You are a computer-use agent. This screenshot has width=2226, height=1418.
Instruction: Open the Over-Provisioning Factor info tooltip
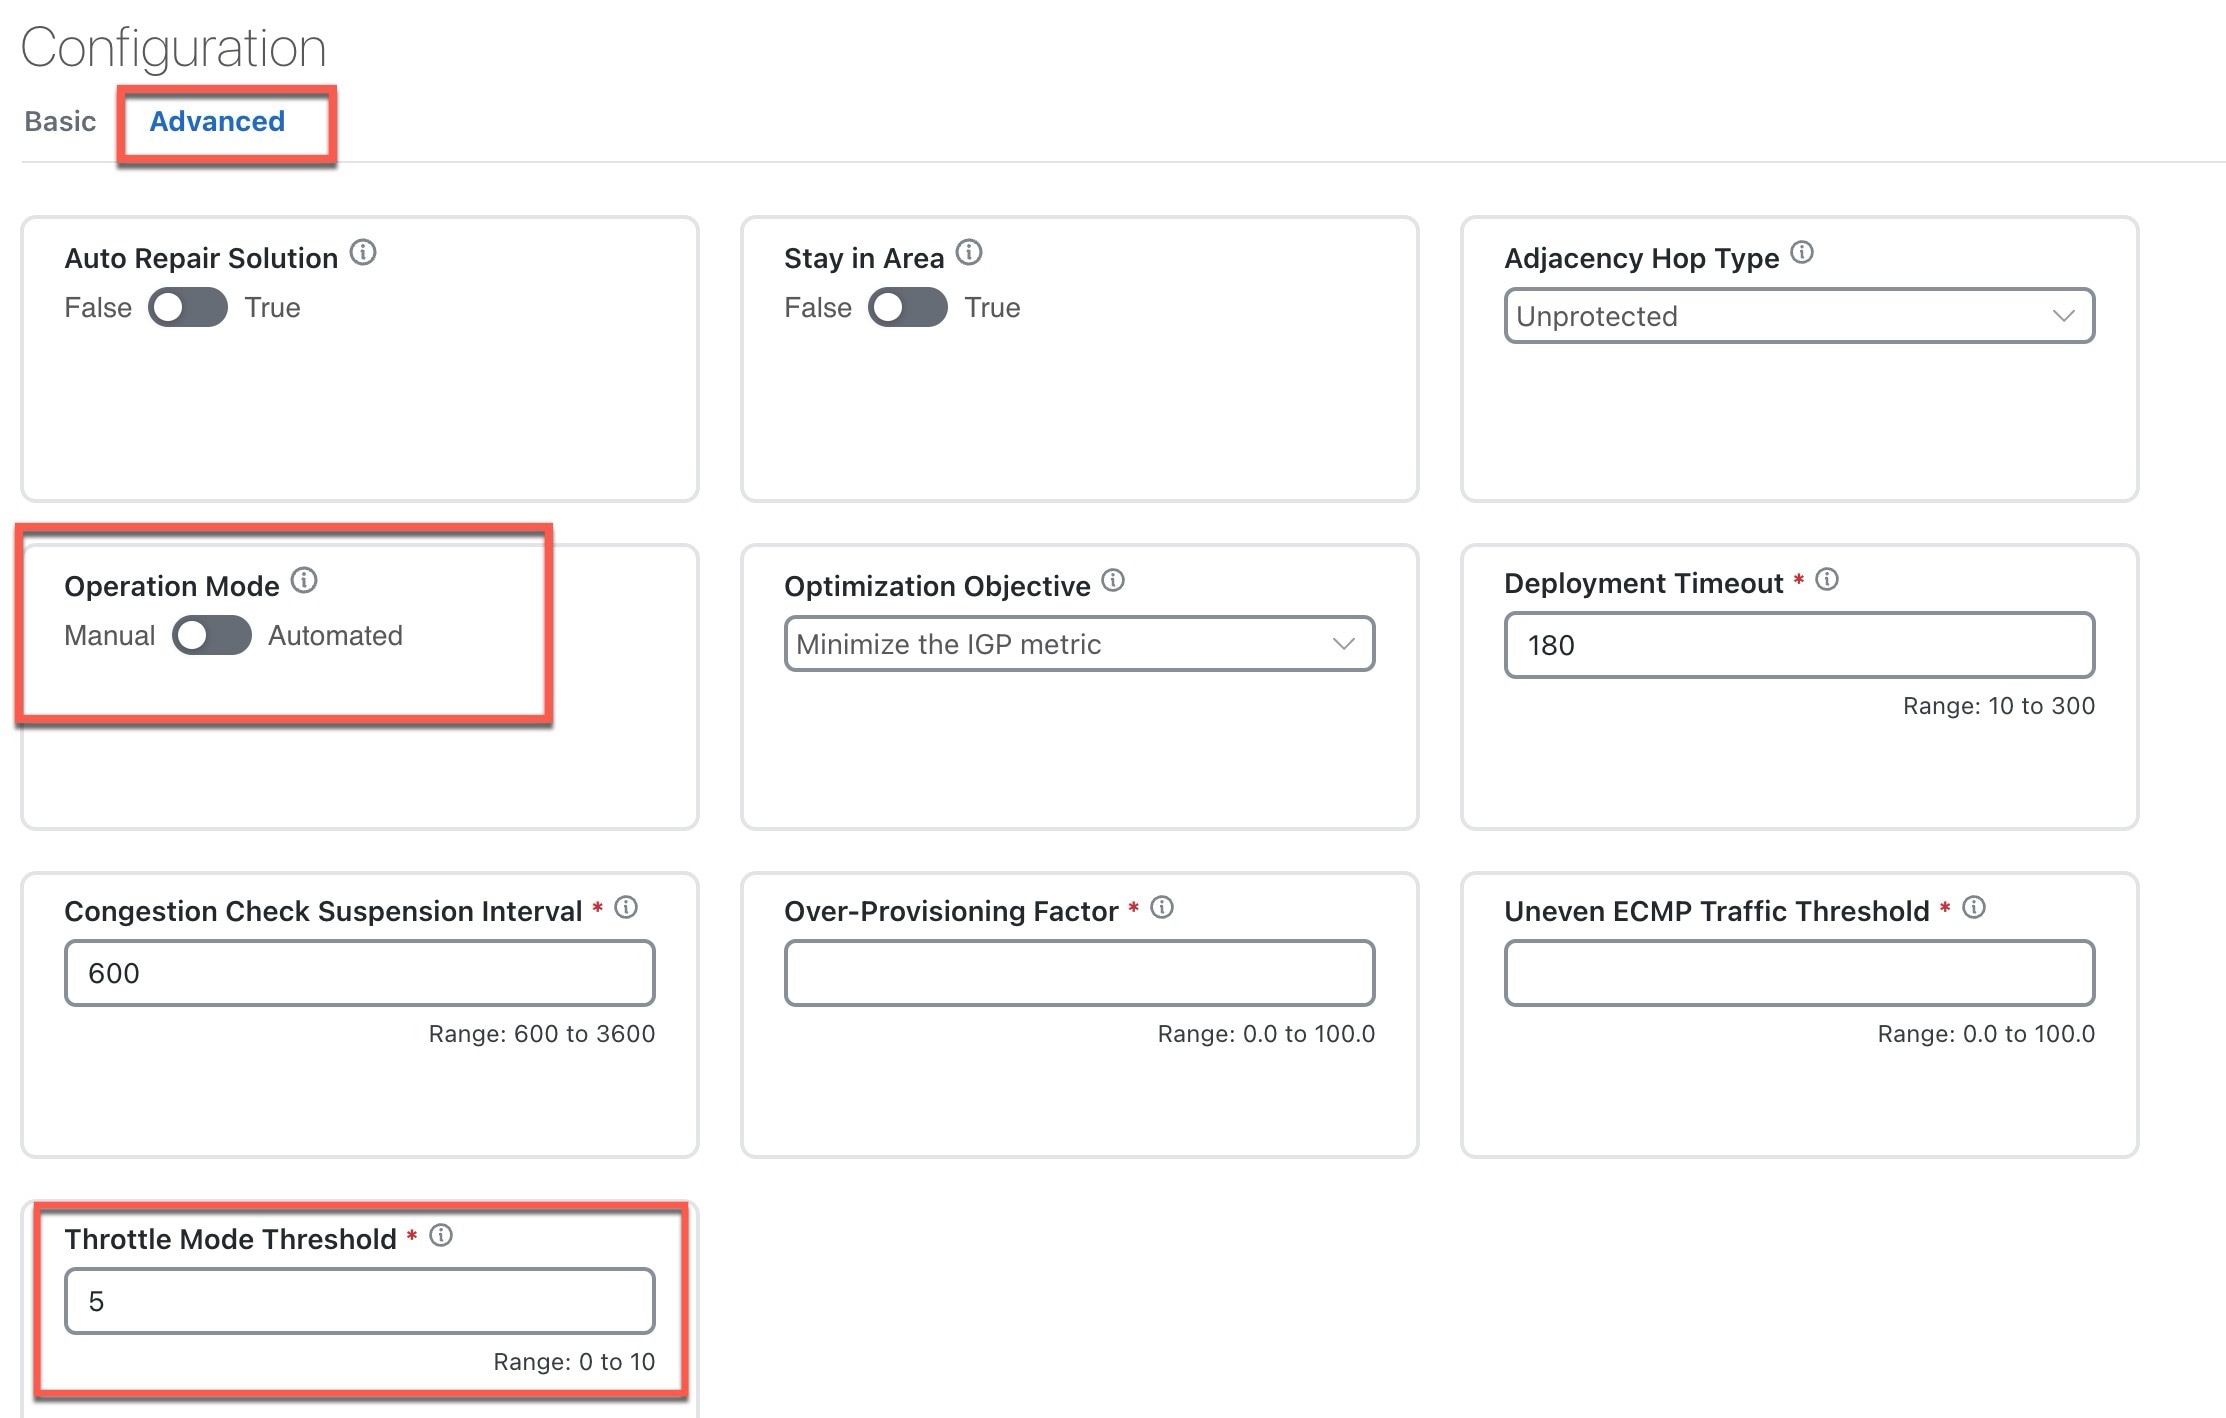point(1162,906)
